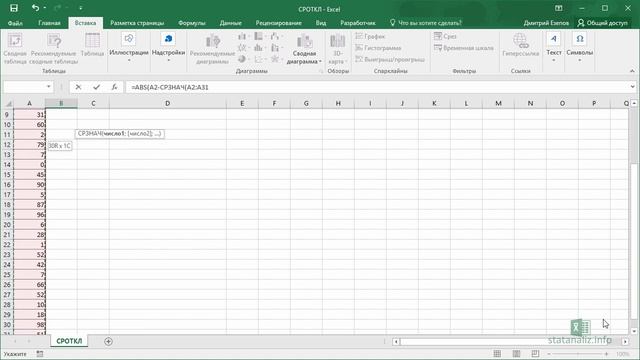Switch to the Данные tab
This screenshot has width=640, height=360.
click(x=231, y=23)
